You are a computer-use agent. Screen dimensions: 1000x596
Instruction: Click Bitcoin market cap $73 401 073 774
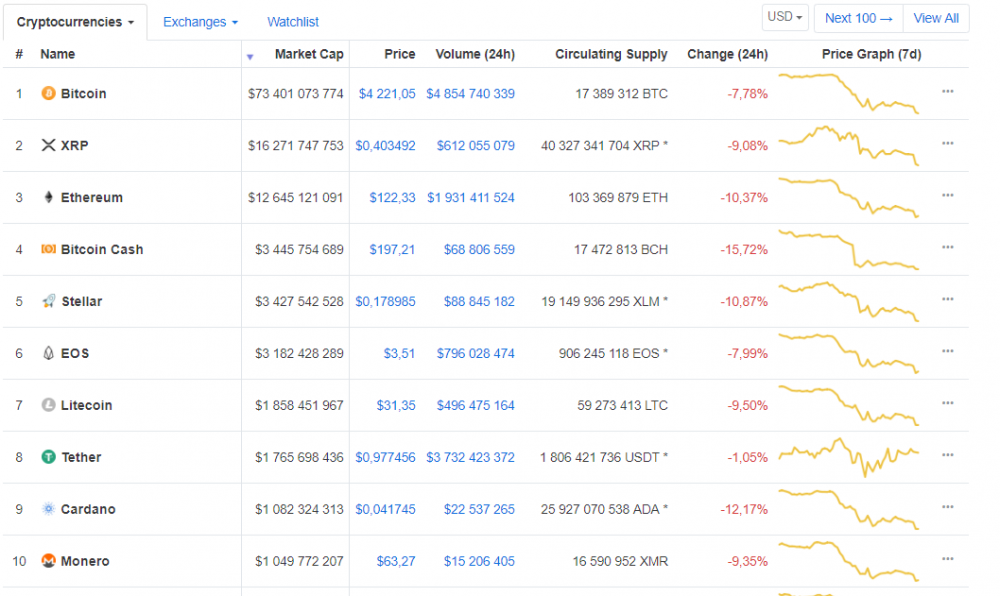click(295, 94)
